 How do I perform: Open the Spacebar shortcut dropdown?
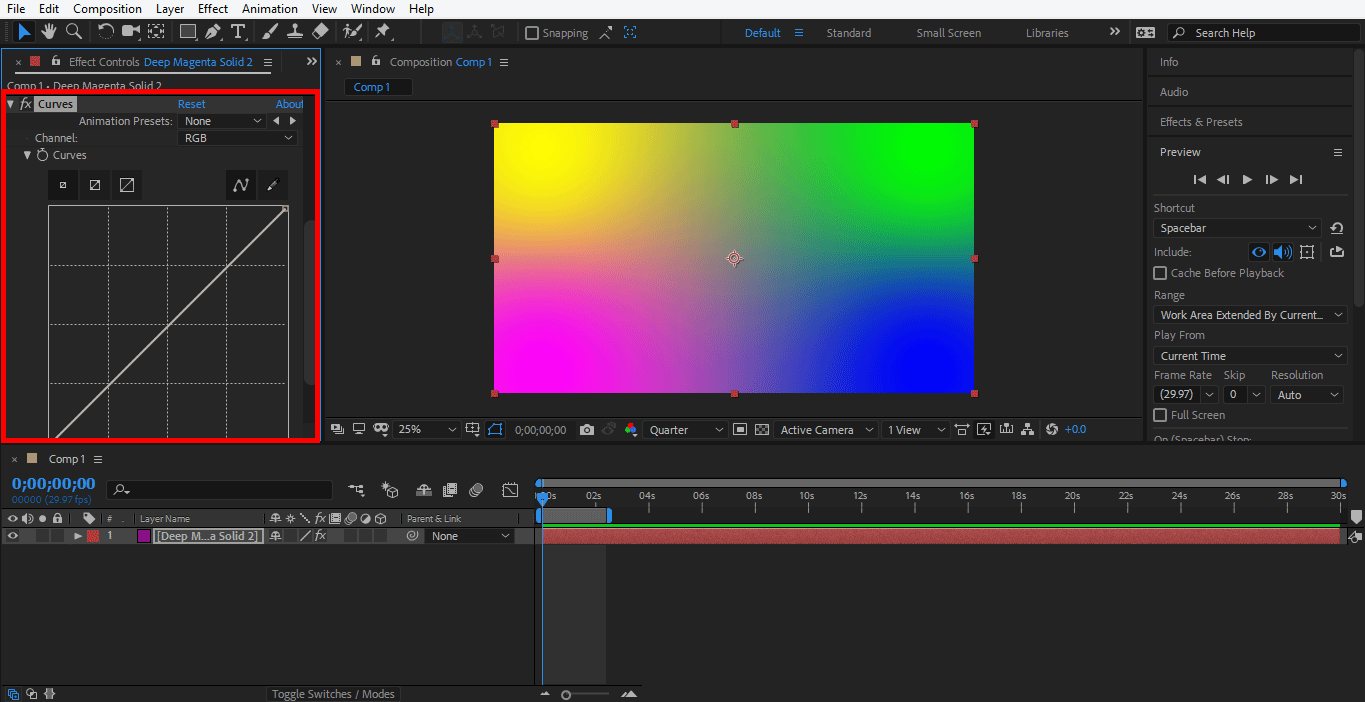click(1236, 229)
